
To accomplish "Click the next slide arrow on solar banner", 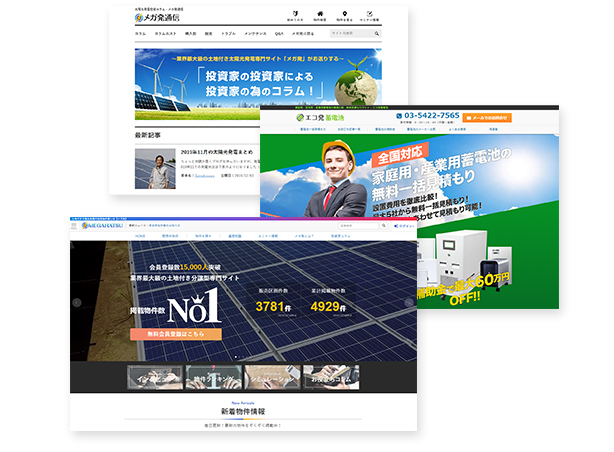I will tap(408, 303).
